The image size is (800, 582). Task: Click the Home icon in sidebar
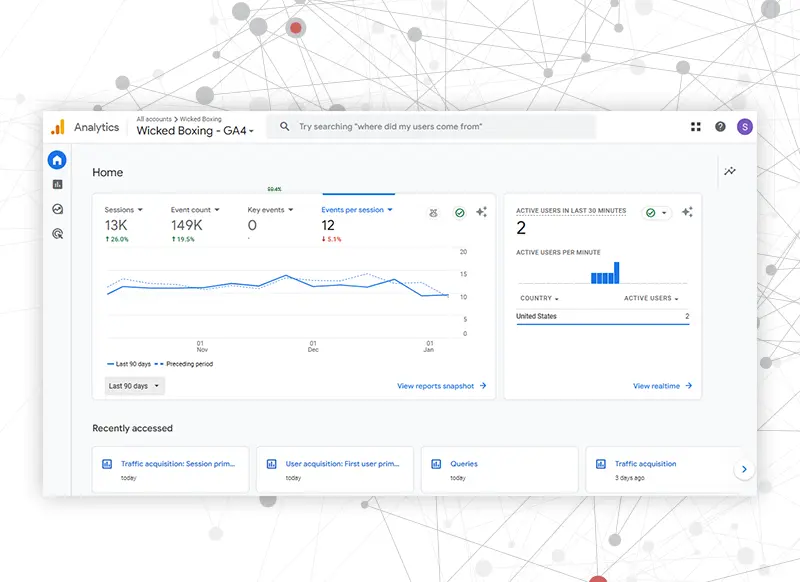click(x=57, y=160)
